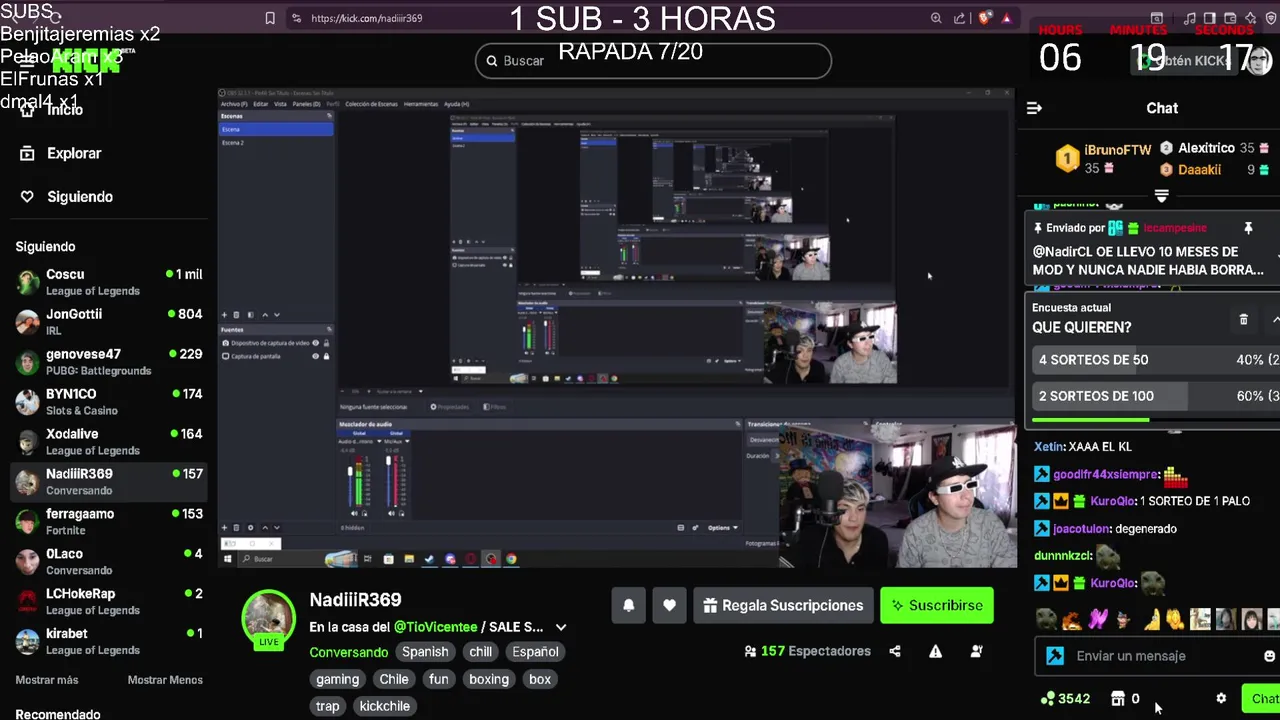Open the emoji picker in chat input
Screen dimensions: 1280x720
(x=1269, y=656)
